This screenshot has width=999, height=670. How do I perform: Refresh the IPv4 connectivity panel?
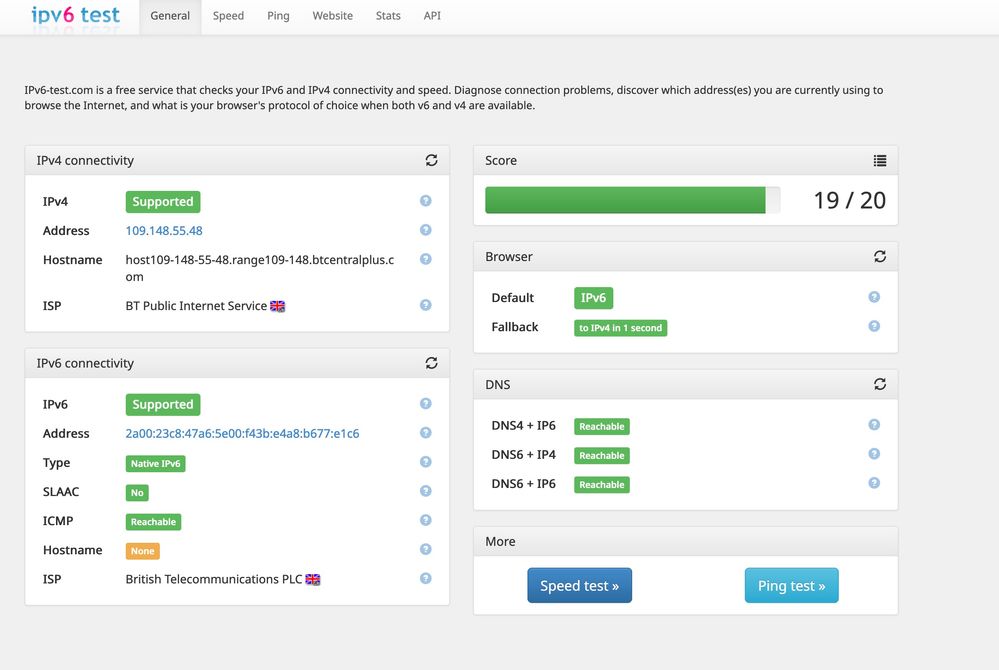click(x=431, y=160)
